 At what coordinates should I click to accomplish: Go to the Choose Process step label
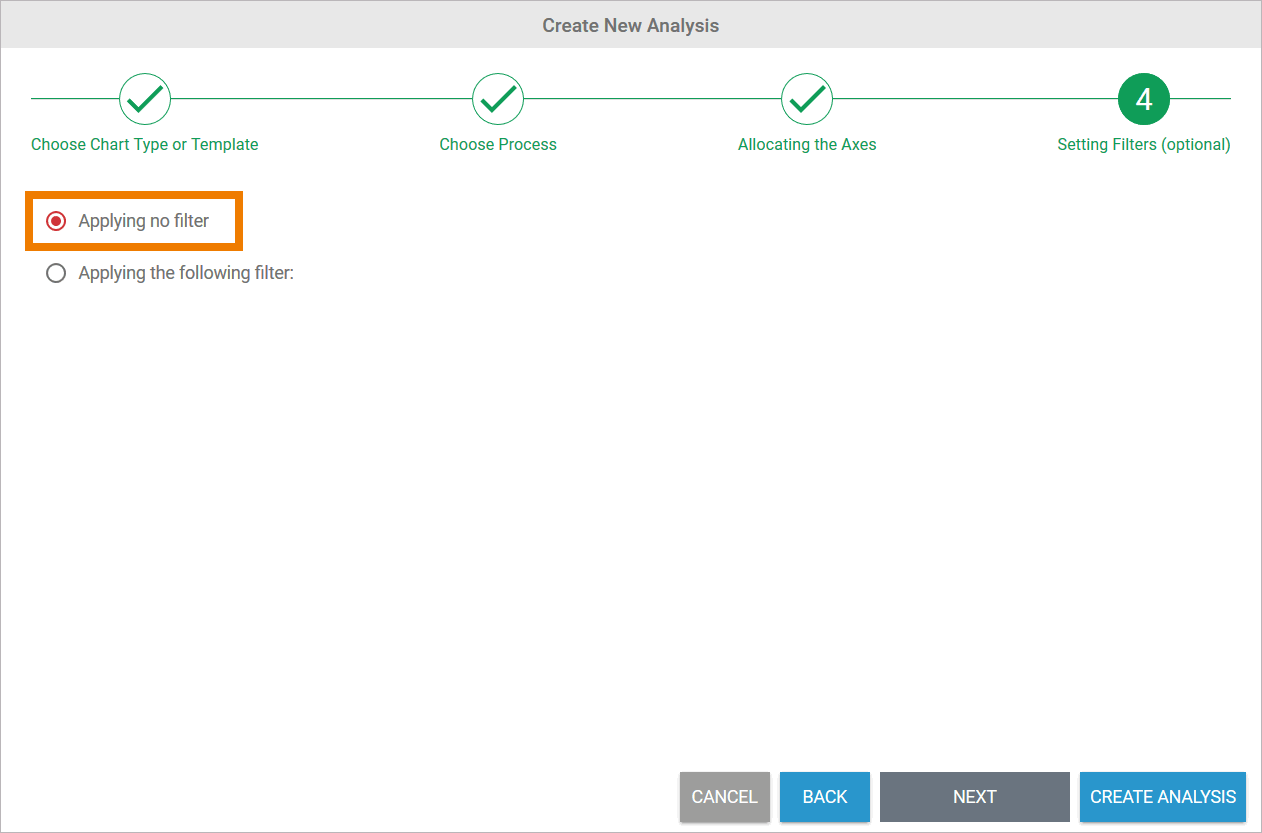(x=498, y=144)
